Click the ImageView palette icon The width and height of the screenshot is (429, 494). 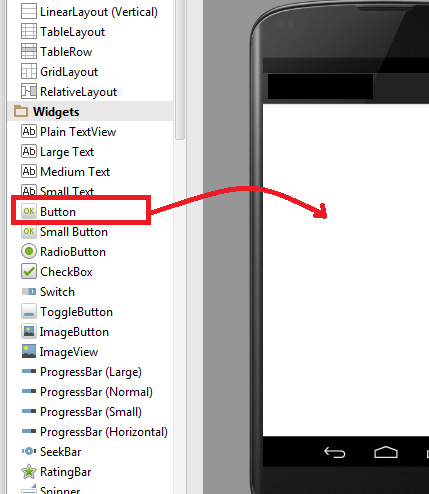pyautogui.click(x=29, y=352)
